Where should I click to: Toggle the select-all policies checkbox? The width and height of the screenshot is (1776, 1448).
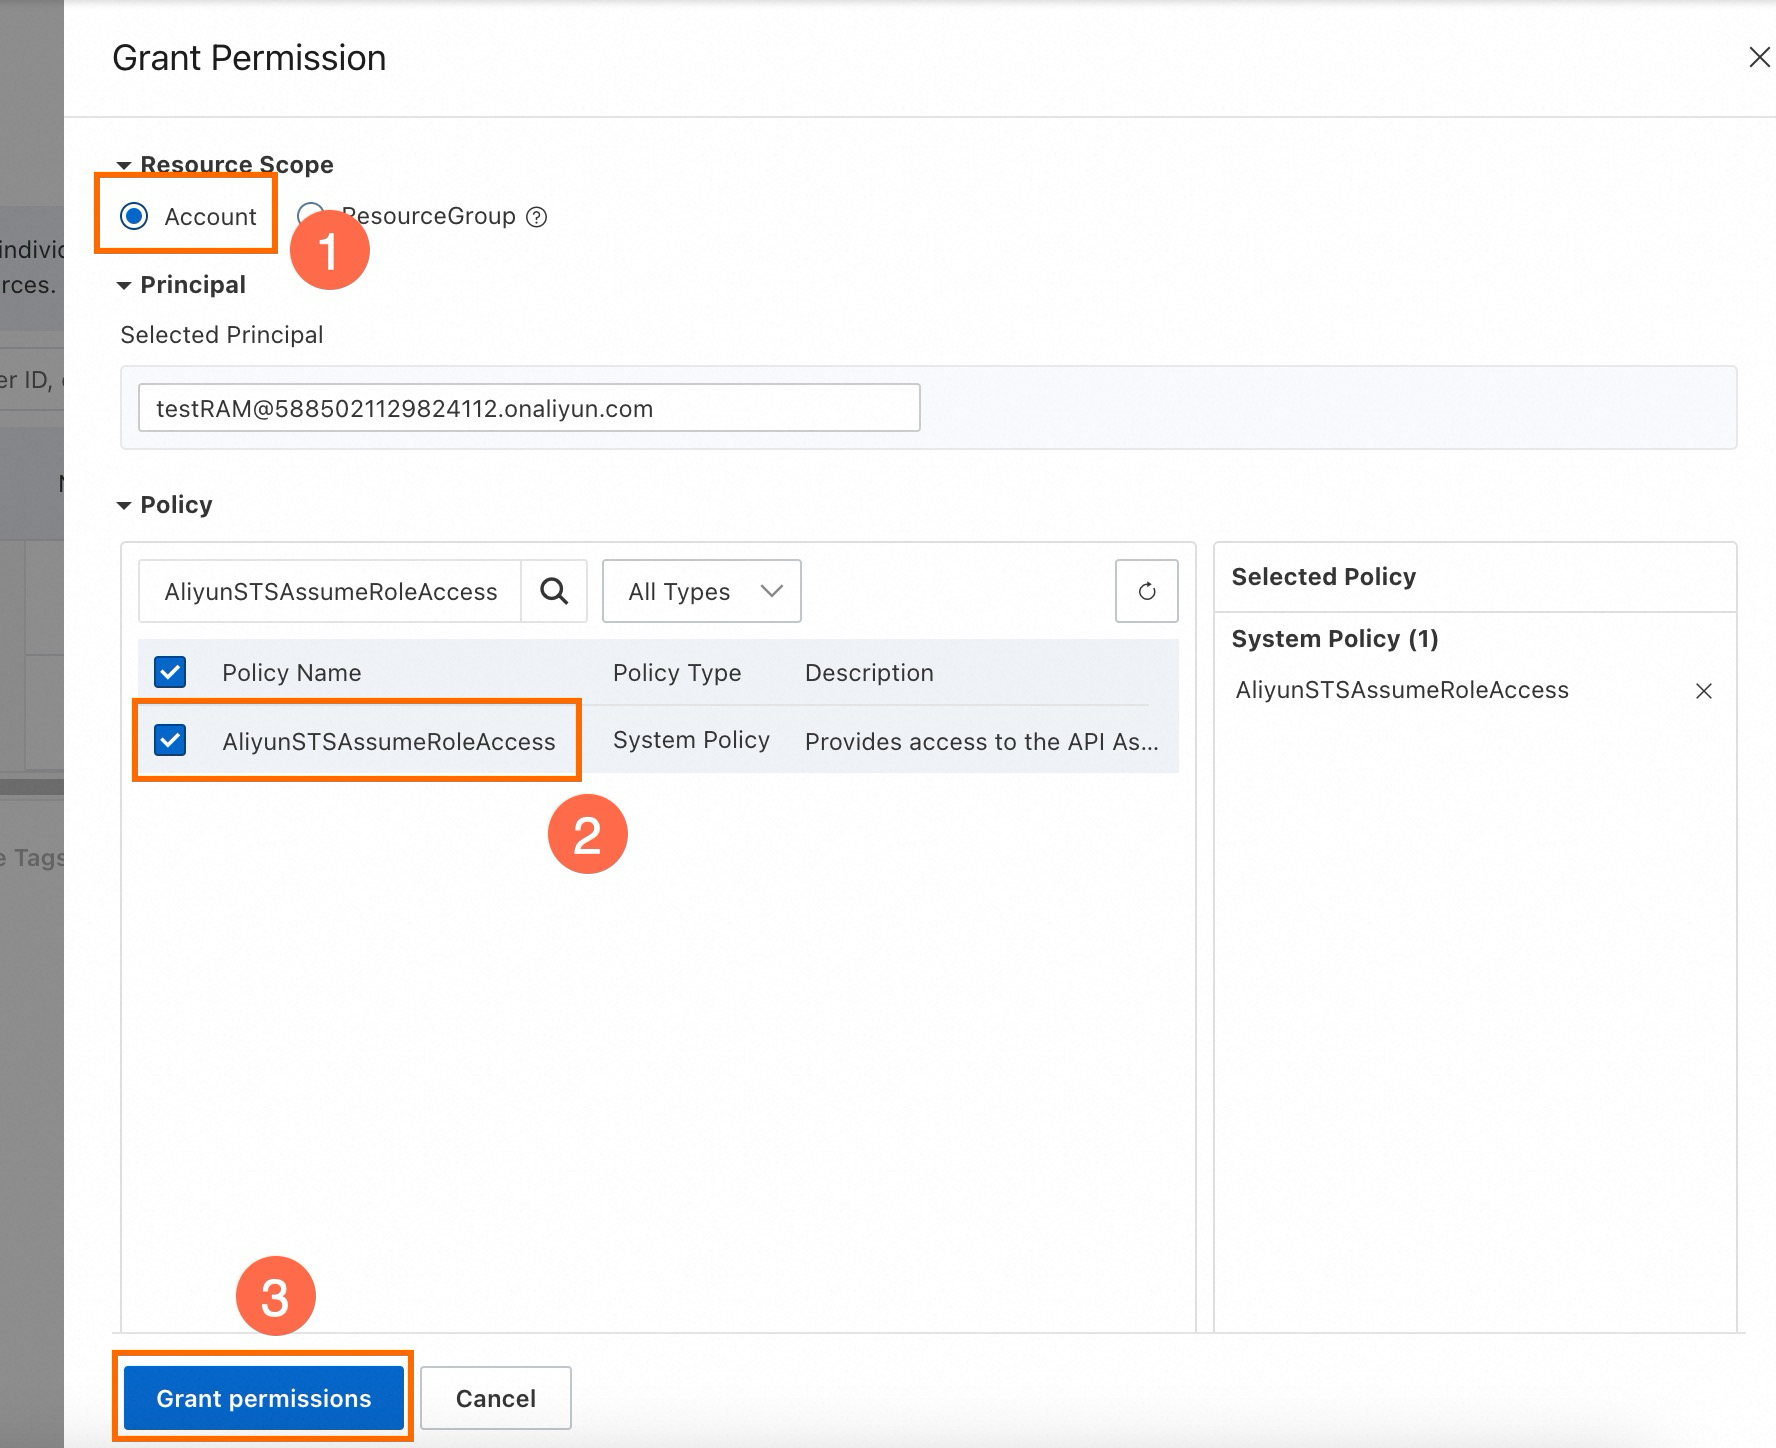(x=170, y=672)
